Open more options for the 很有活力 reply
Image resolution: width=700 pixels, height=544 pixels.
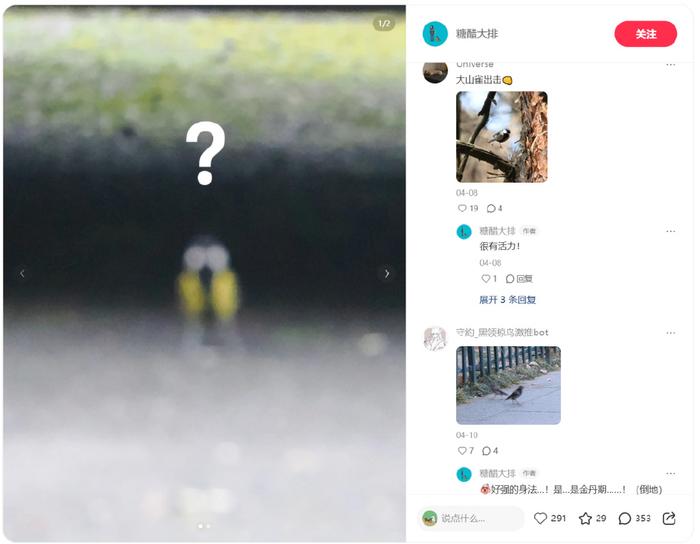point(670,231)
